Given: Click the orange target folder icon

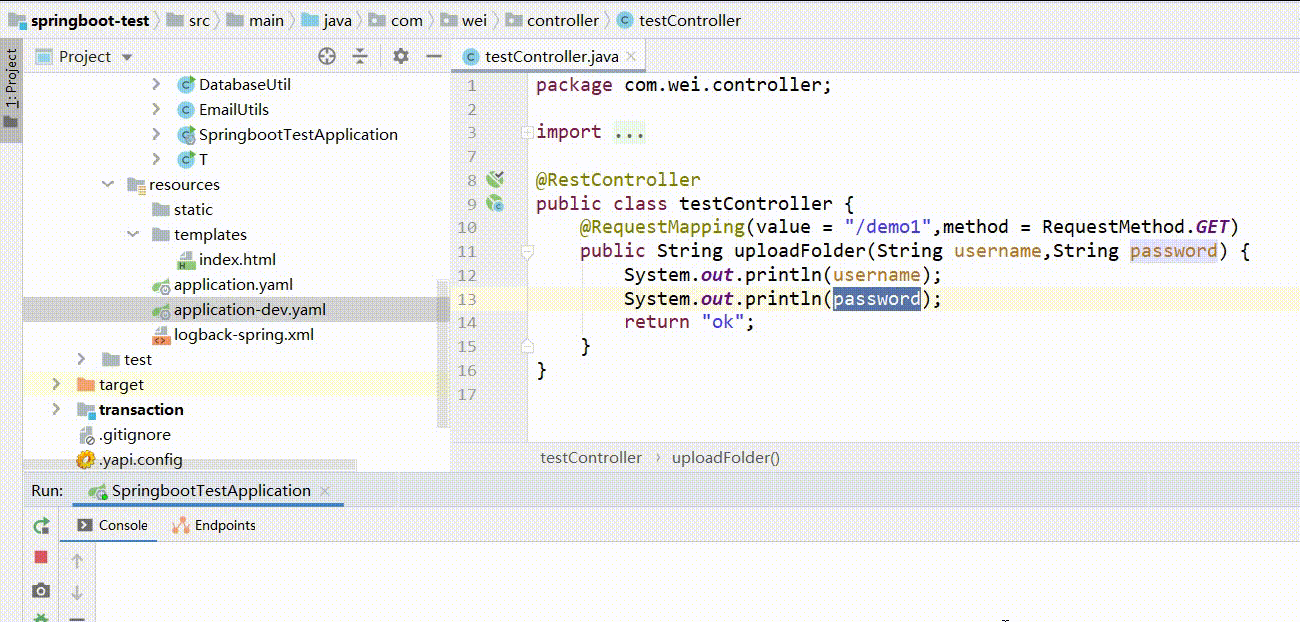Looking at the screenshot, I should tap(86, 384).
